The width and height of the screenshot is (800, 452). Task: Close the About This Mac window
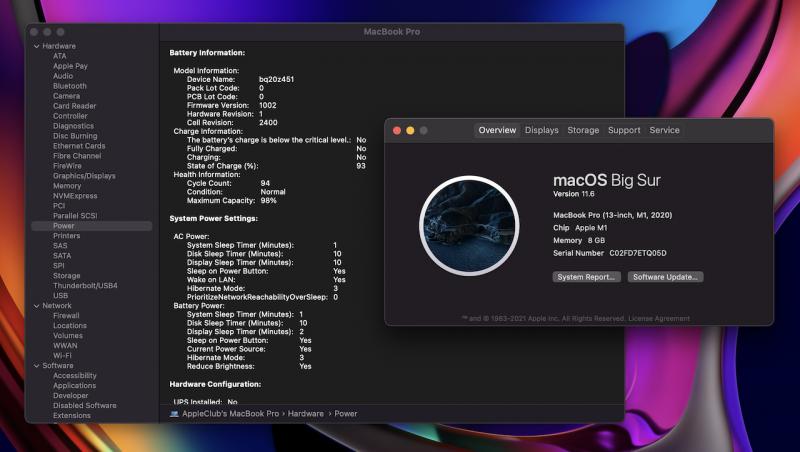coord(397,131)
